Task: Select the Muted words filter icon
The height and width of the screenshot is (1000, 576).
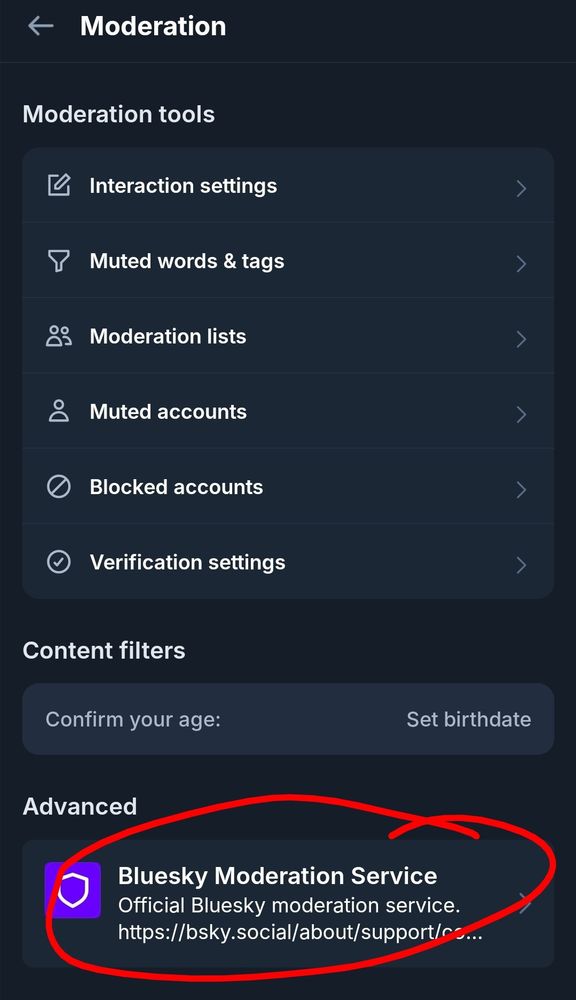Action: [60, 260]
